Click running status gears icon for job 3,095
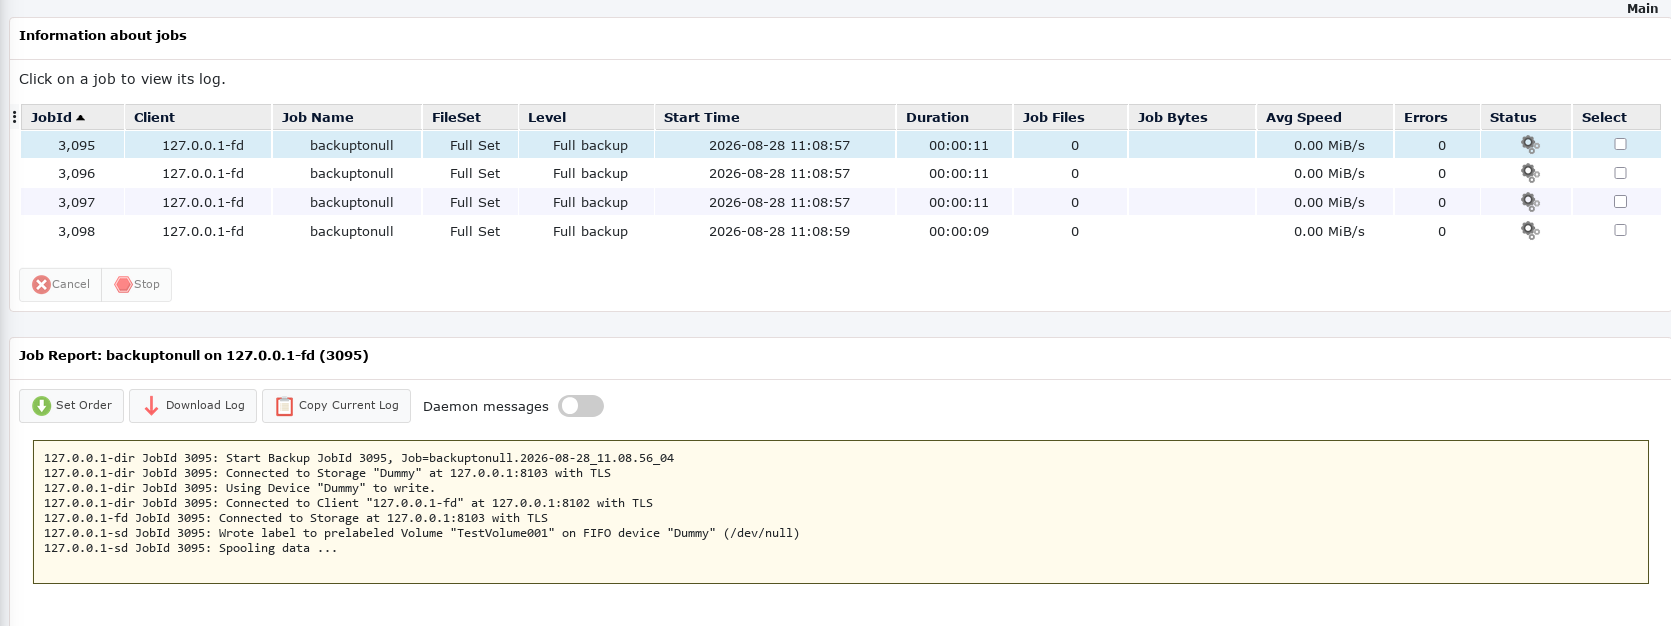The image size is (1671, 626). [1530, 144]
